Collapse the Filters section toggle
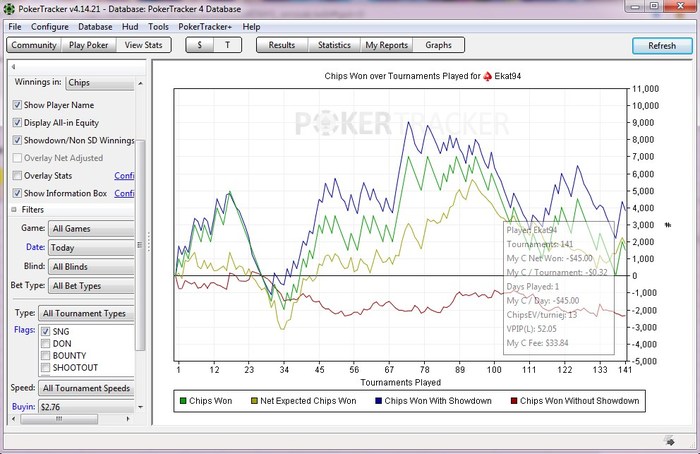Screen dimensions: 700x454 click(14, 209)
